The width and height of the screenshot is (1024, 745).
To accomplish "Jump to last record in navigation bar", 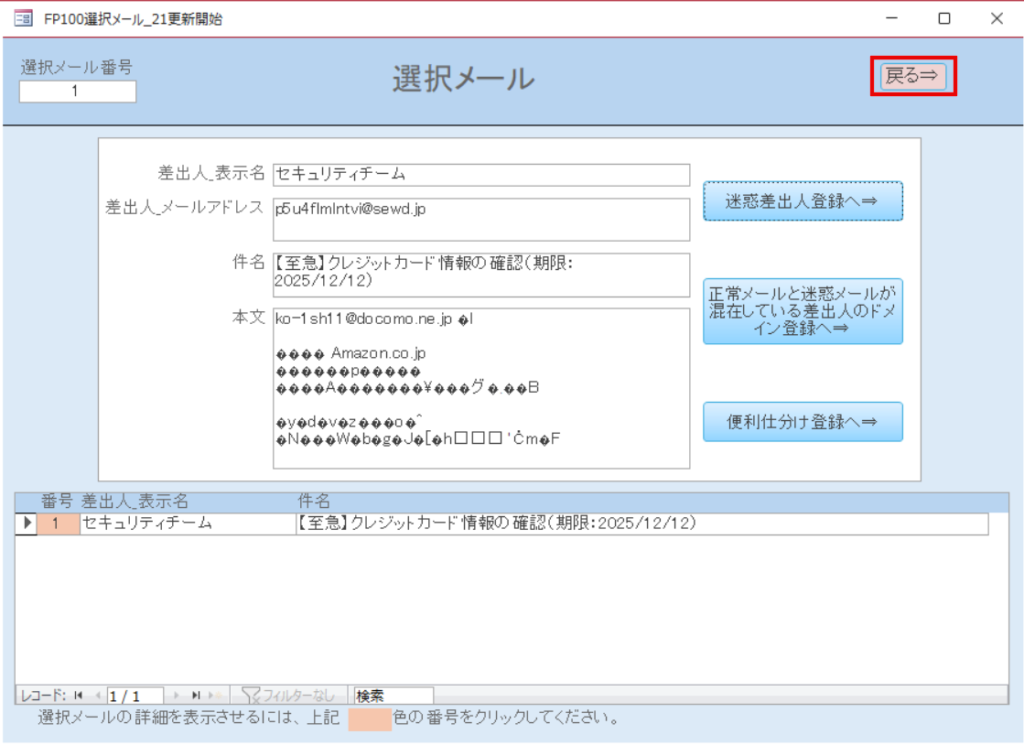I will click(196, 695).
